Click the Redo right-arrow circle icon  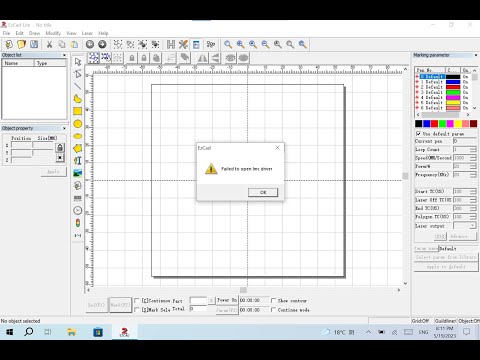point(102,44)
